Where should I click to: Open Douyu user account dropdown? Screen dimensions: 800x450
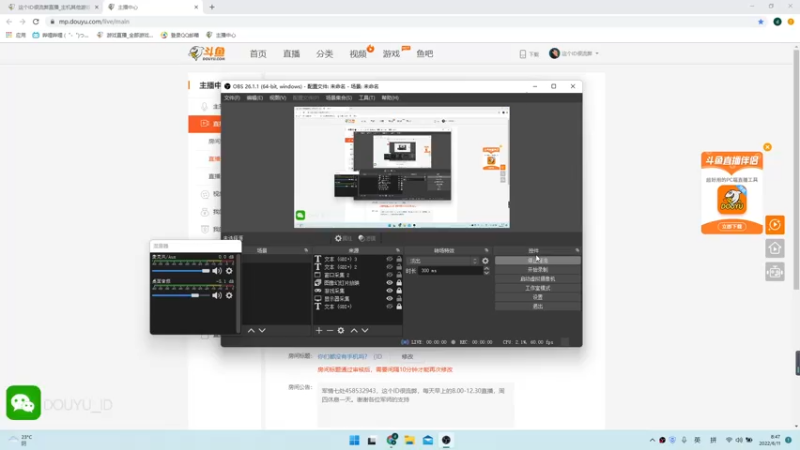pyautogui.click(x=574, y=54)
